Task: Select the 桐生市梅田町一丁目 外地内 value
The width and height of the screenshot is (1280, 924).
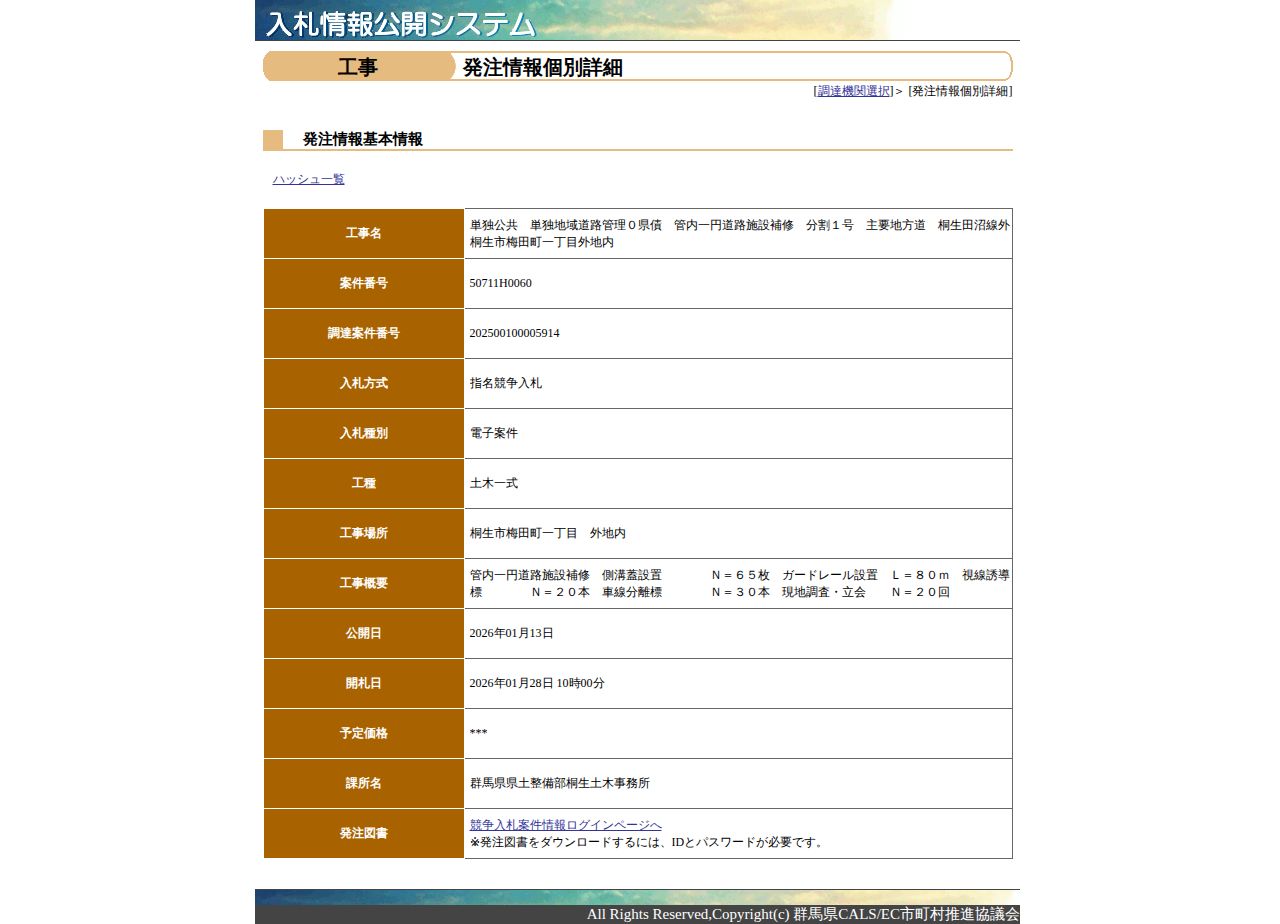Action: pos(548,533)
